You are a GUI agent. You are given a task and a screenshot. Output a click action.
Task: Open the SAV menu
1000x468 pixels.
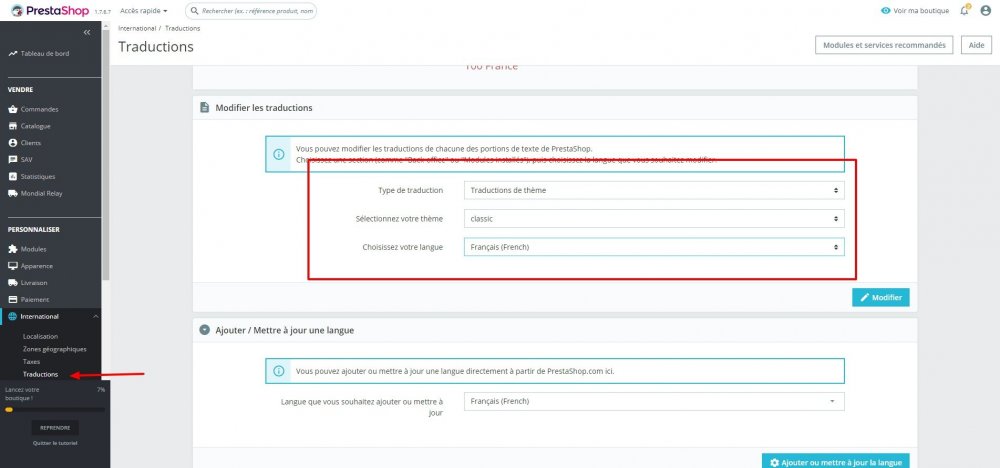[x=26, y=160]
